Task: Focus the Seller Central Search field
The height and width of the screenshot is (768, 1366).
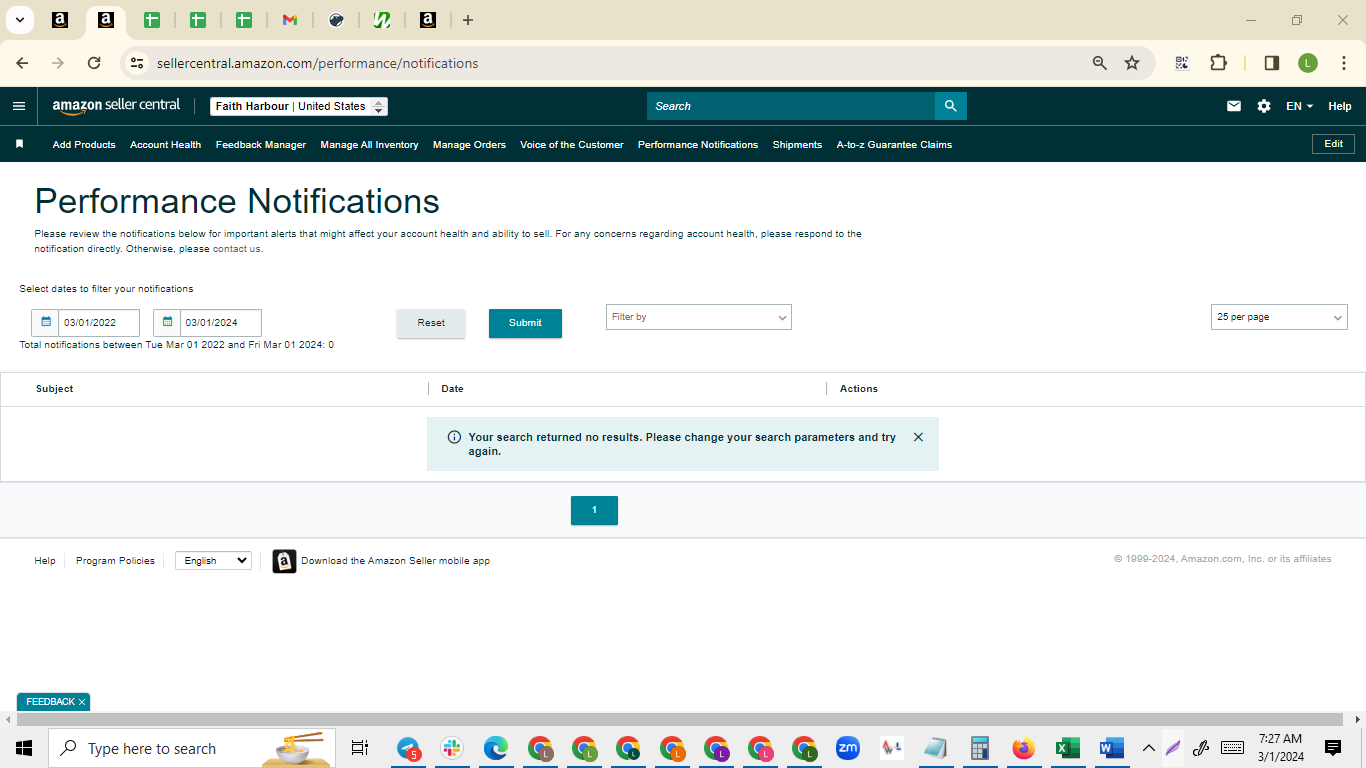Action: click(791, 106)
